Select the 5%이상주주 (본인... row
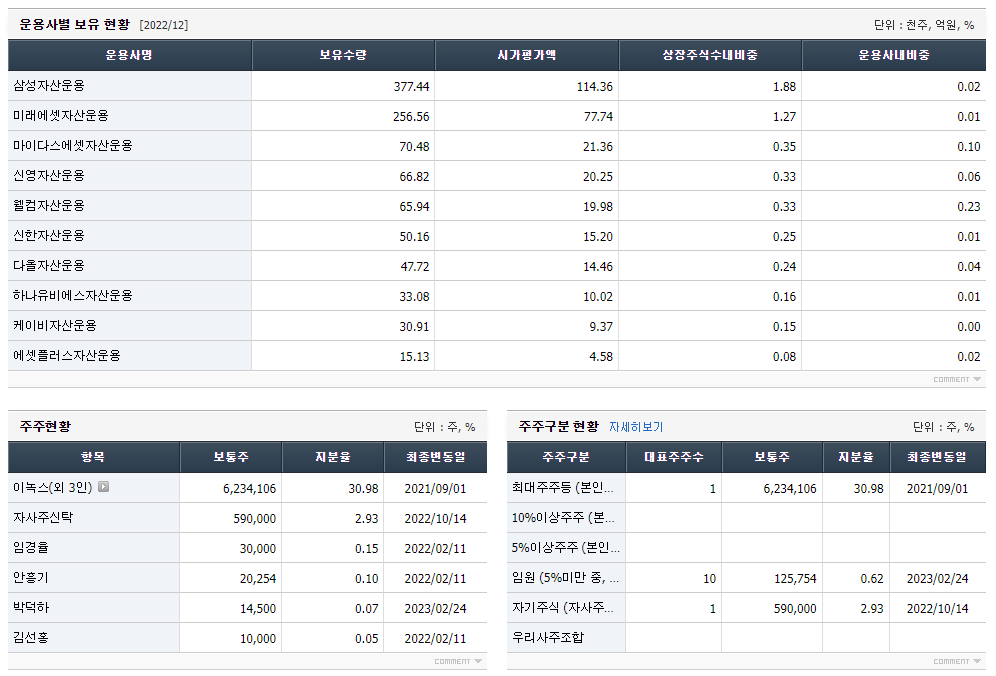The width and height of the screenshot is (996, 676). point(746,548)
